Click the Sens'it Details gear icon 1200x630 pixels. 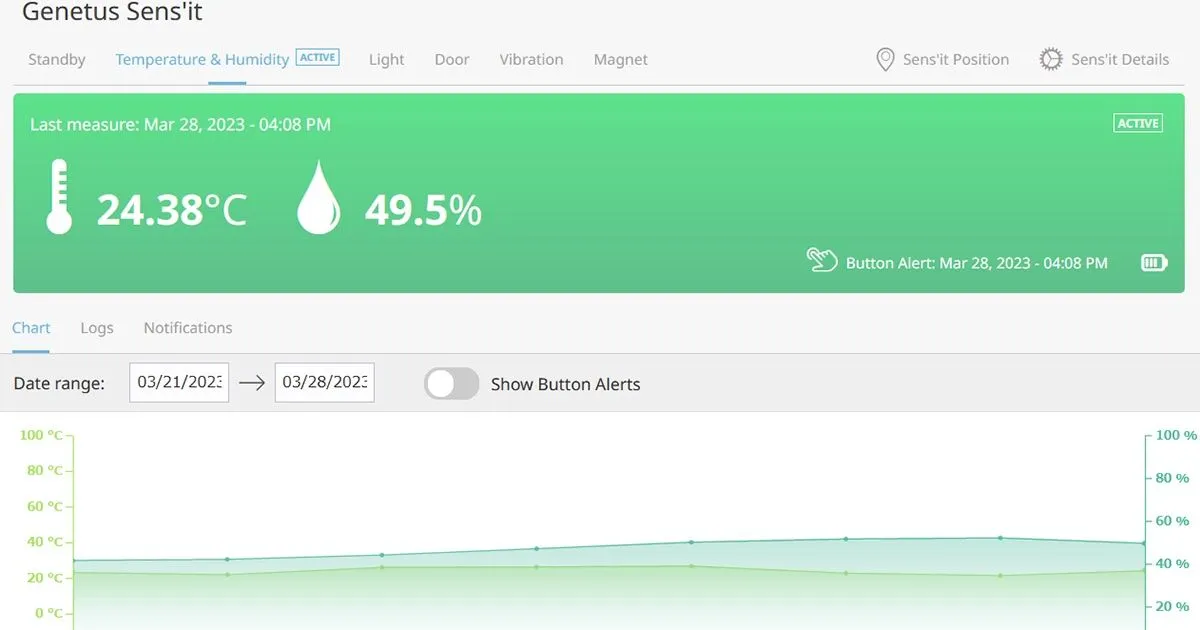coord(1050,60)
